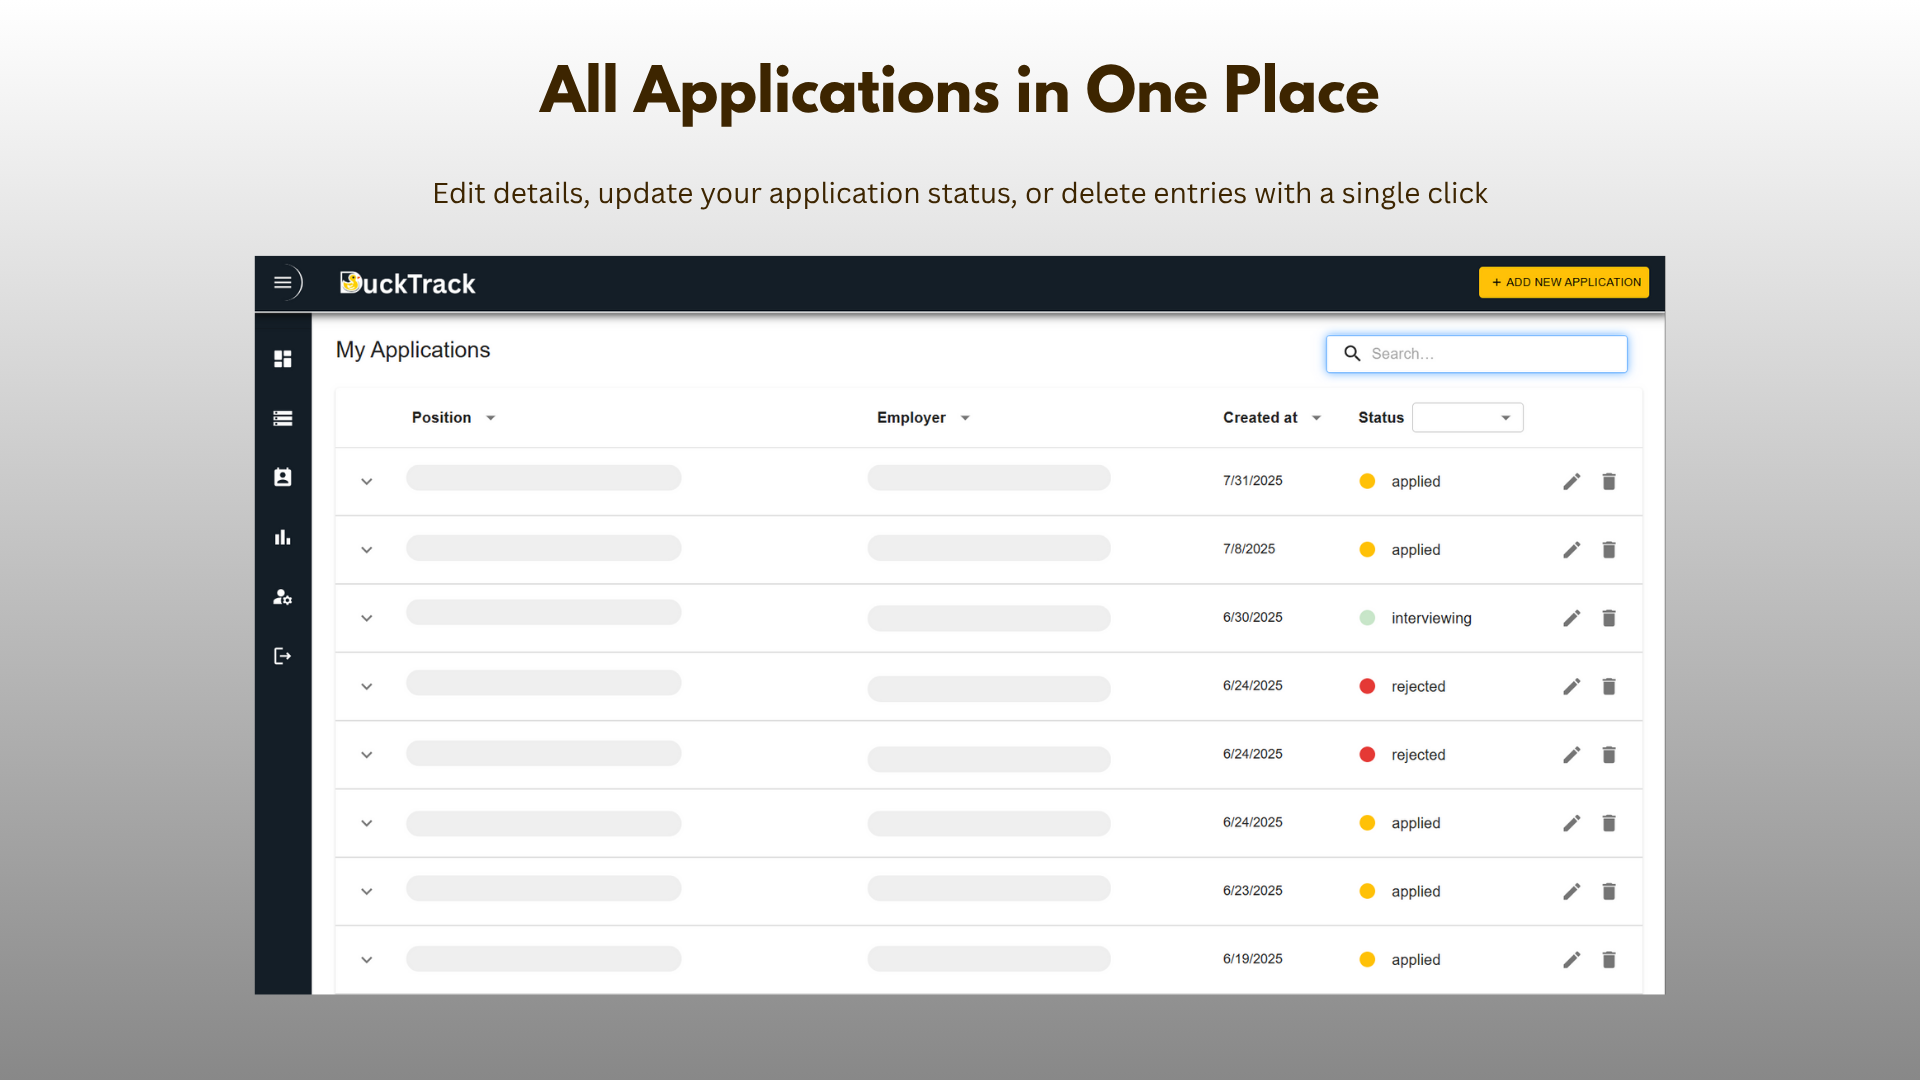
Task: Click the hamburger menu icon in header
Action: tap(283, 283)
